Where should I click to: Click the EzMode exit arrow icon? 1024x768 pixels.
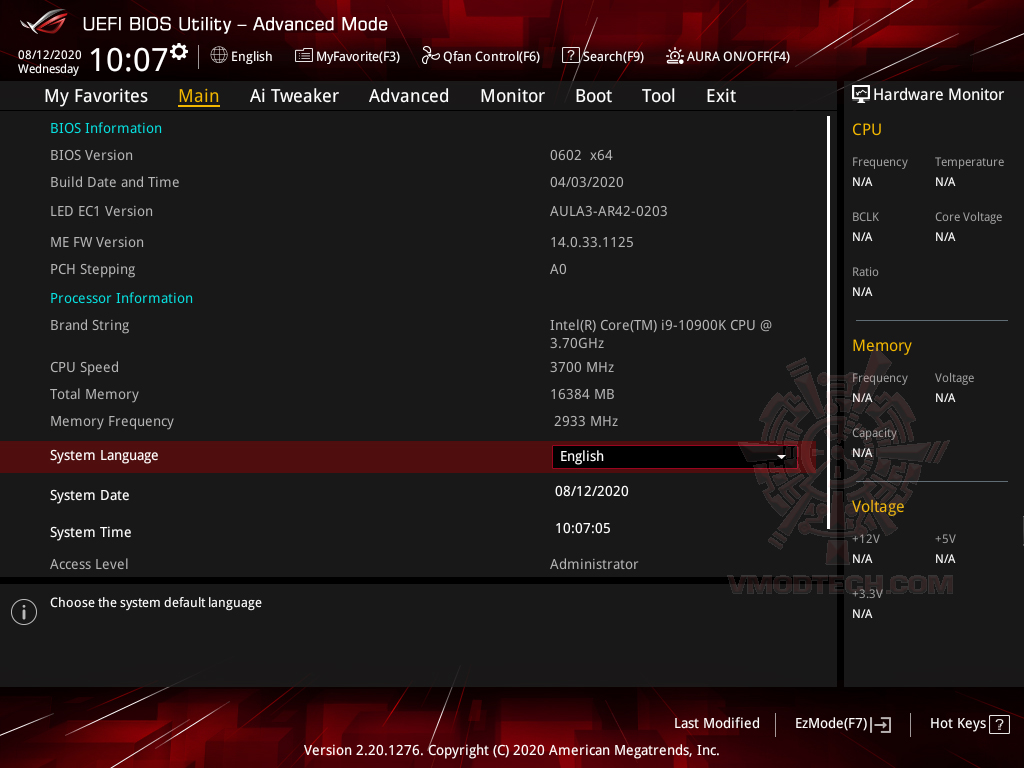[x=881, y=724]
